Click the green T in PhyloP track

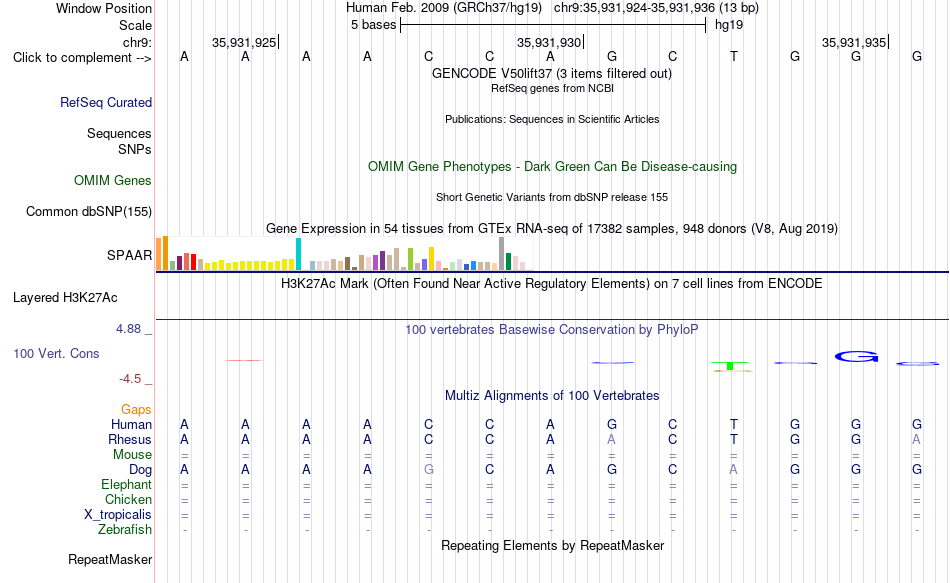[x=731, y=365]
